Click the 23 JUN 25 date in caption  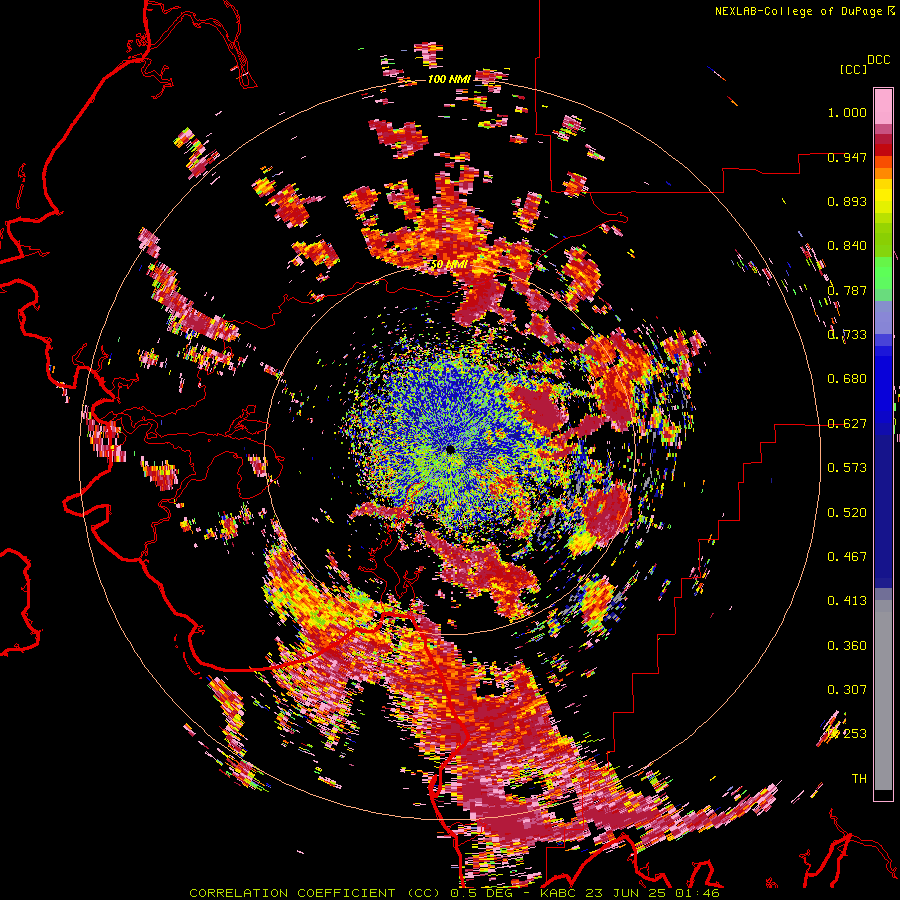click(x=627, y=893)
